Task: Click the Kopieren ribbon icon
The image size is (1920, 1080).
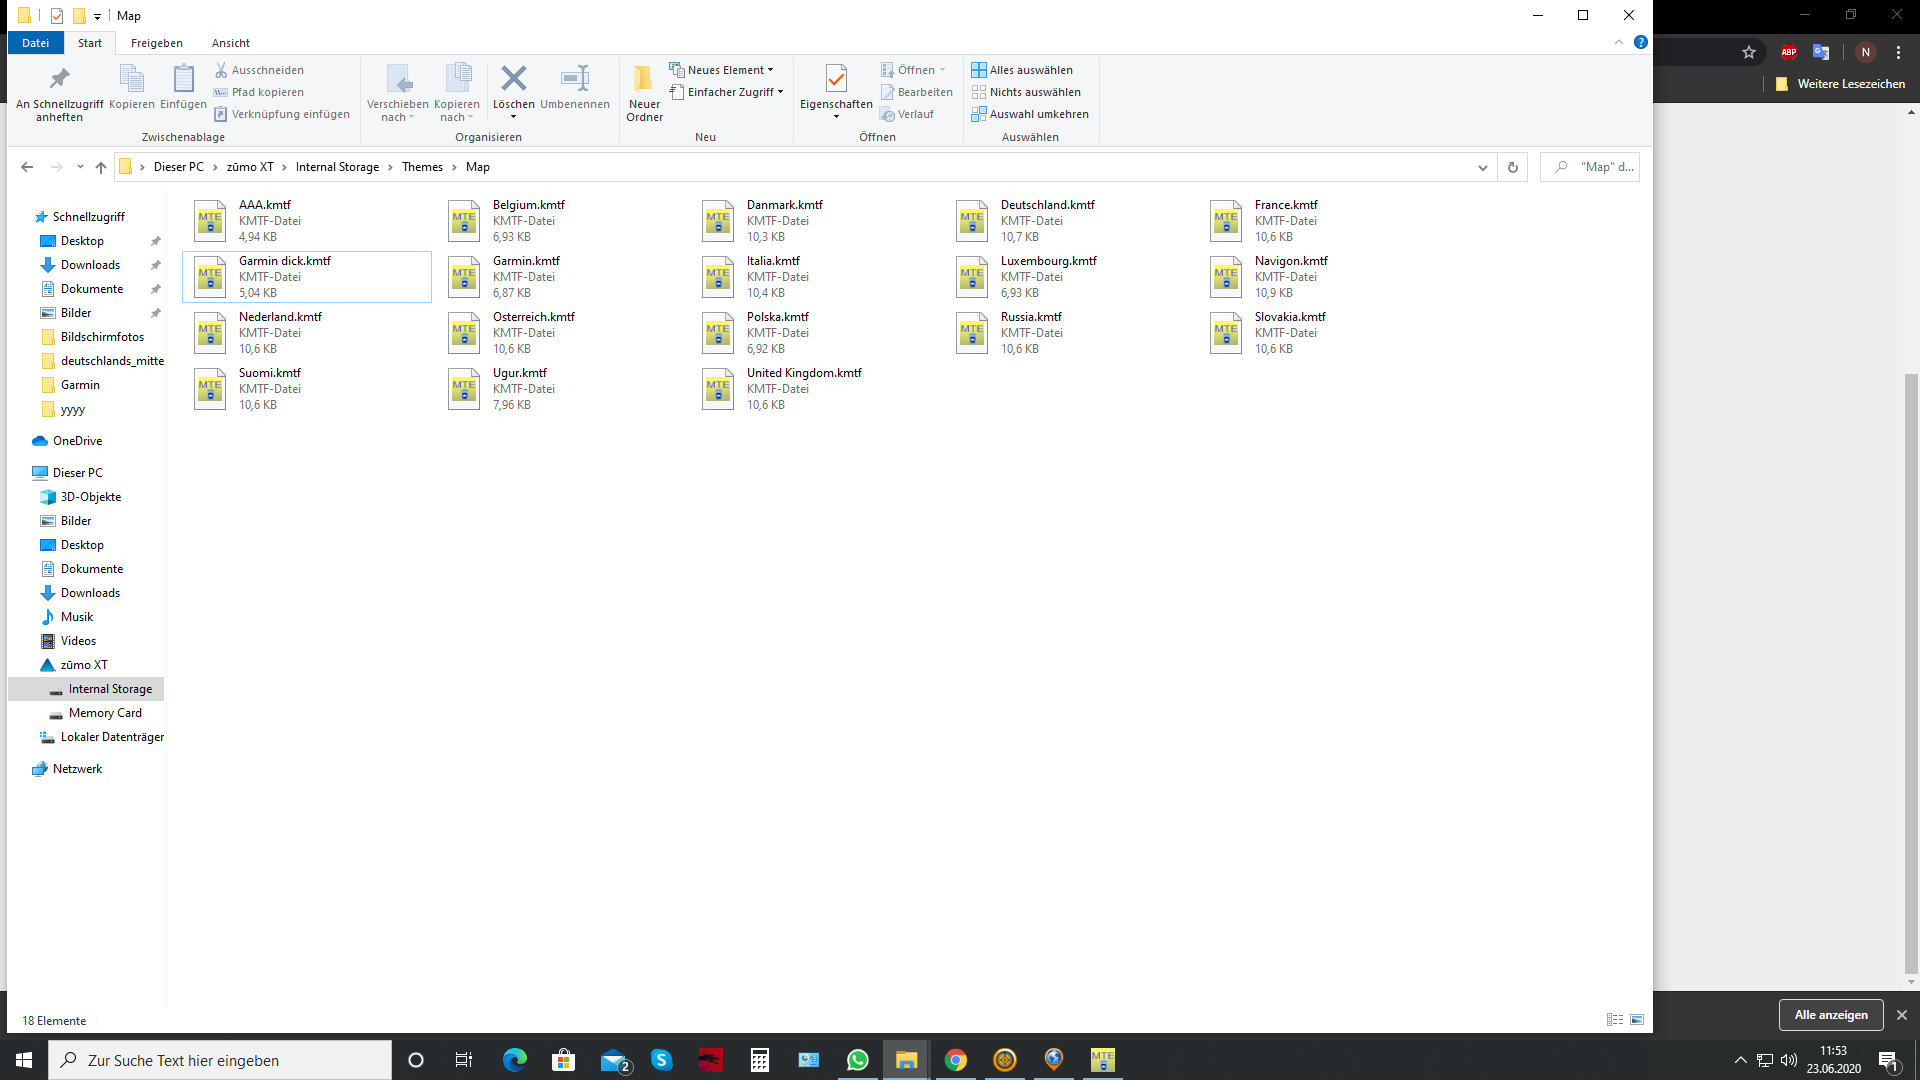Action: (132, 78)
